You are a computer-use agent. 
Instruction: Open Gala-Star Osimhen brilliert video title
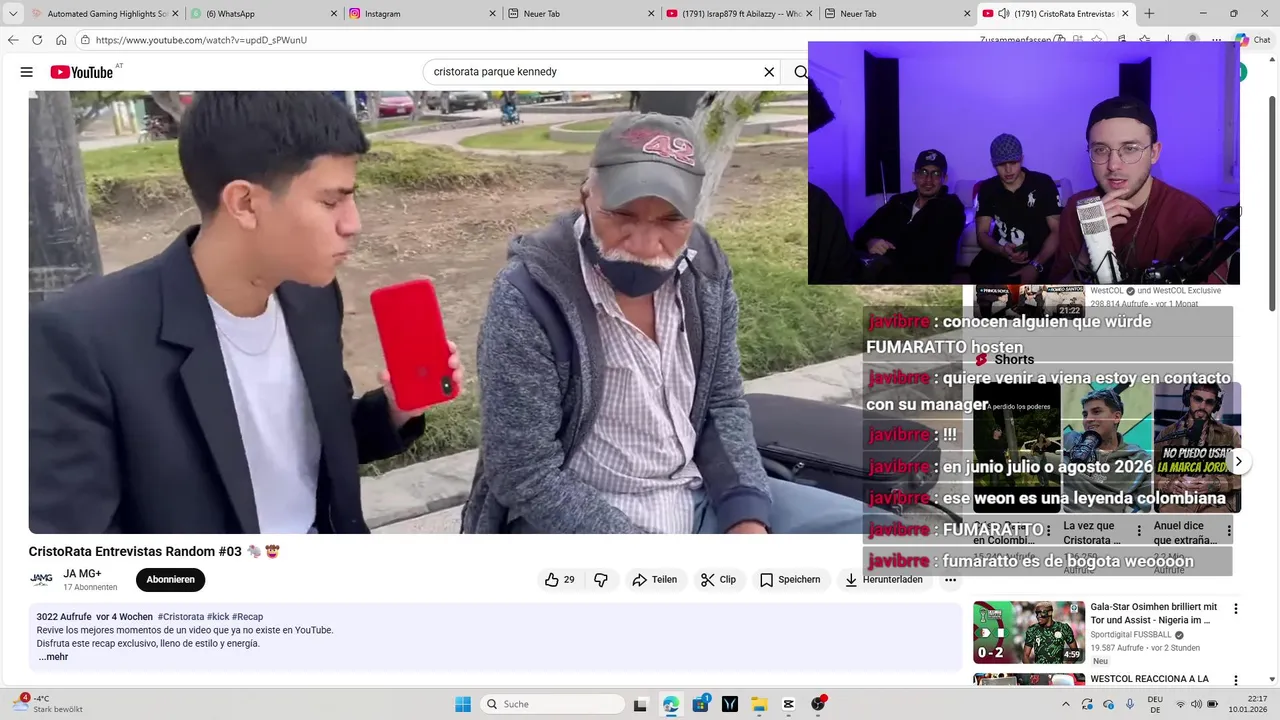(x=1153, y=613)
